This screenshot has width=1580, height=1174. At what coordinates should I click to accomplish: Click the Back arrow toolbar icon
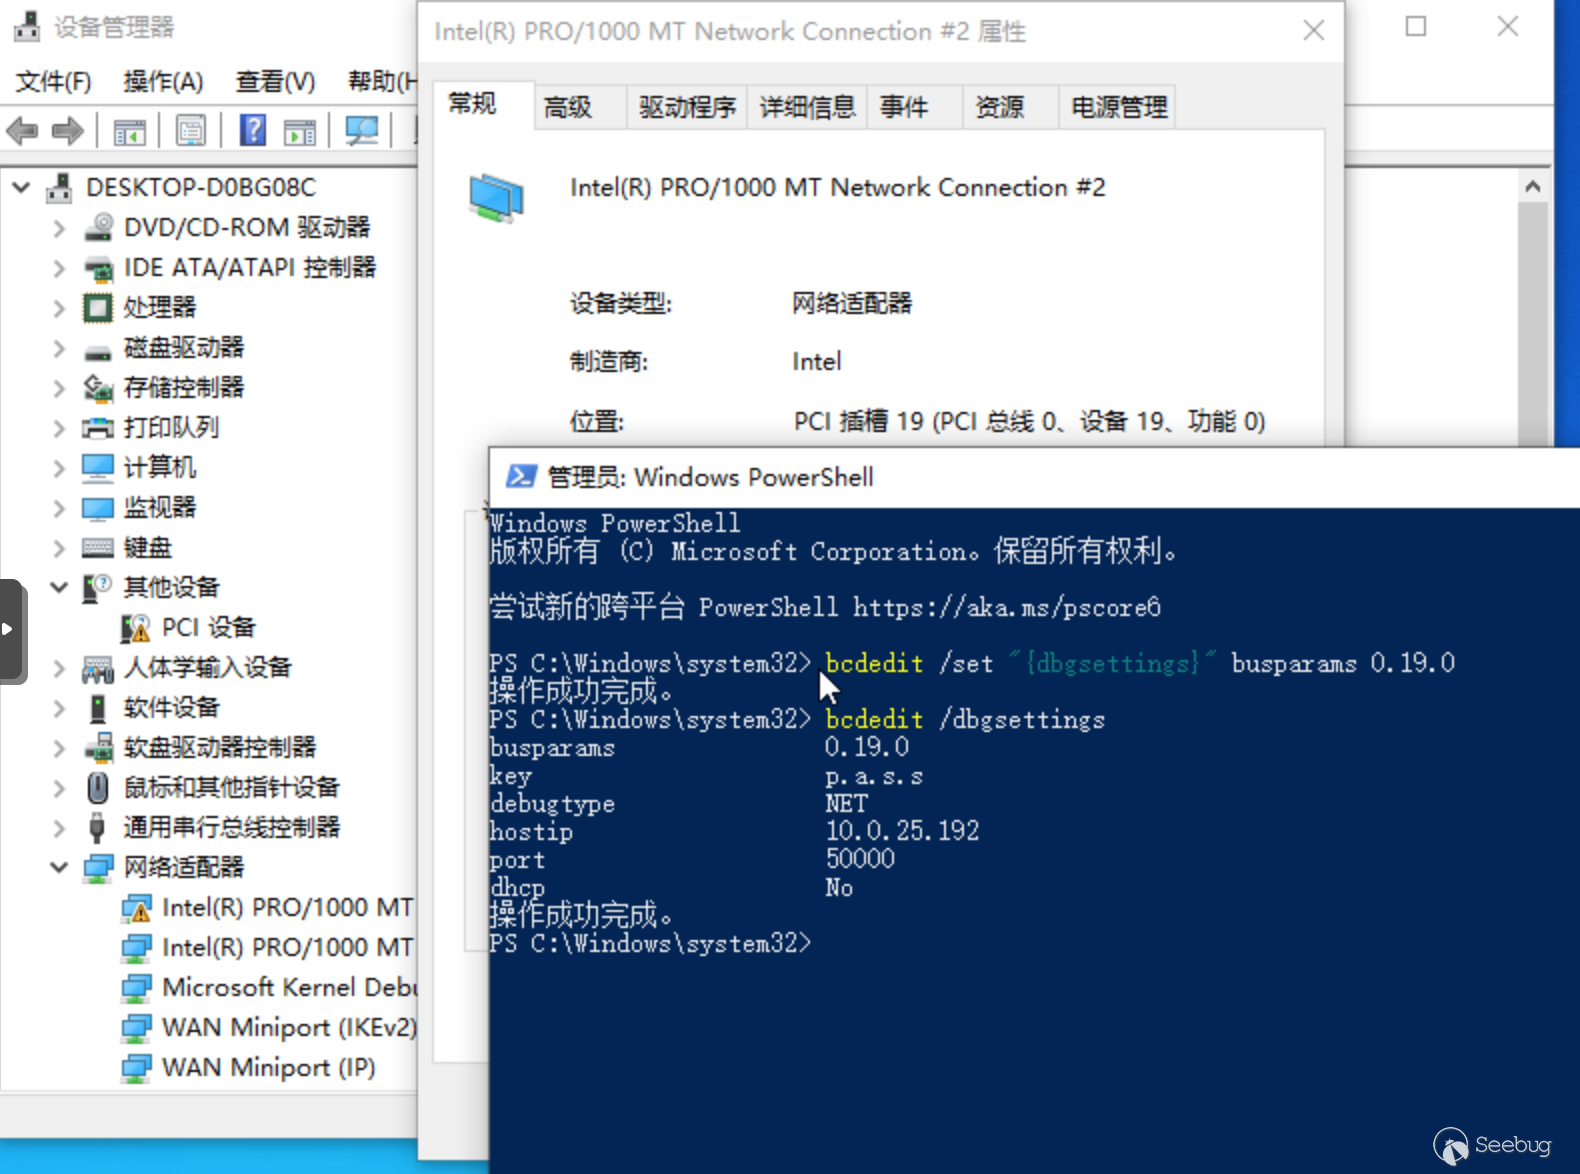click(22, 131)
